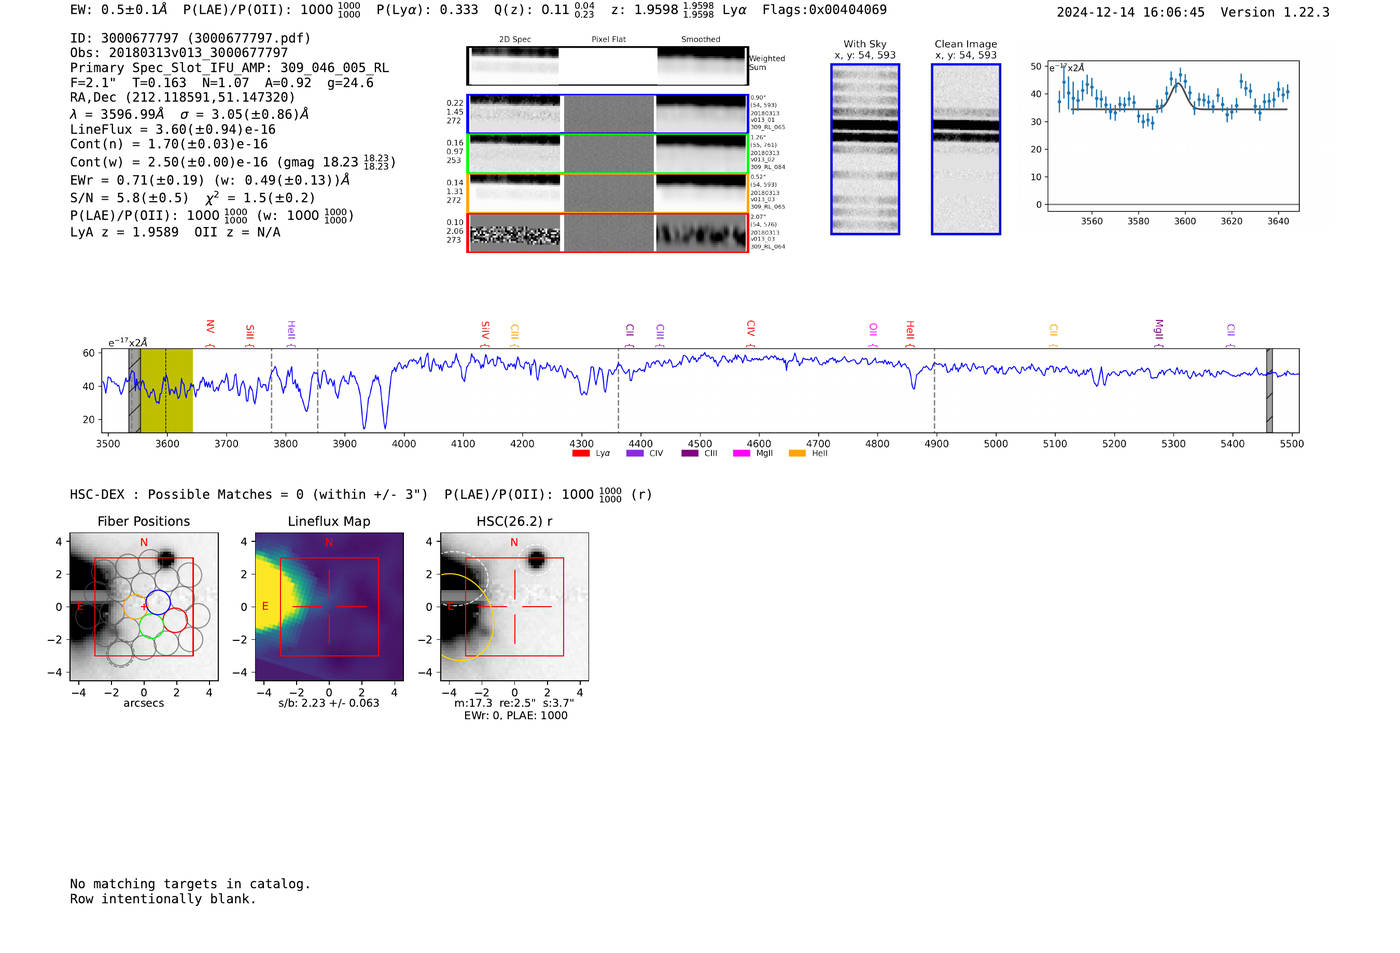
Task: Click the HSC(26.2) r image
Action: click(514, 607)
